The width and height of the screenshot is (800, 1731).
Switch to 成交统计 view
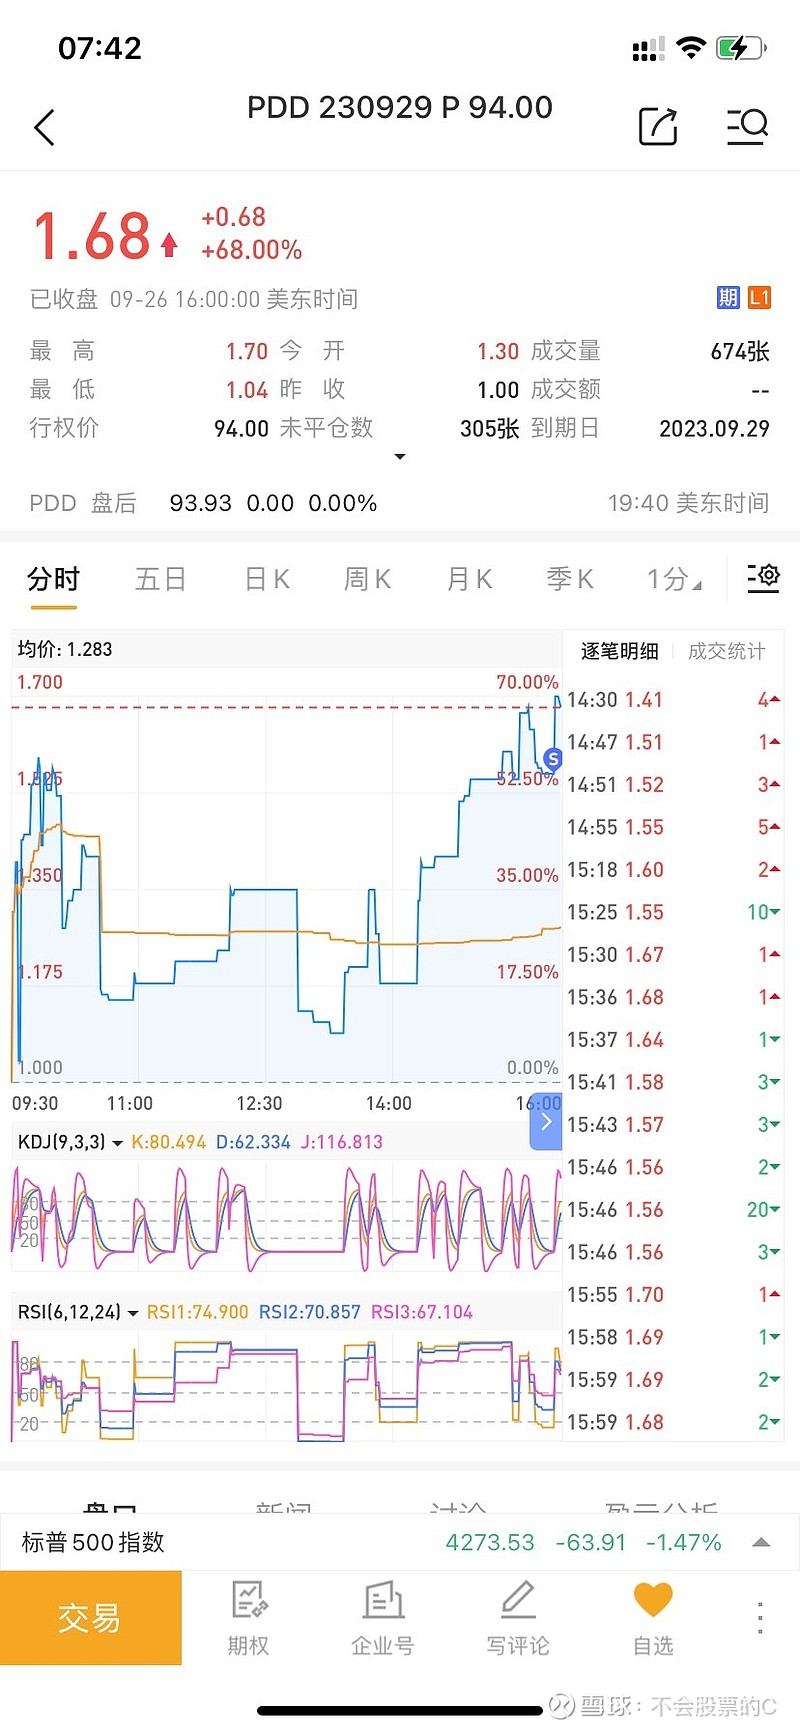click(x=726, y=652)
